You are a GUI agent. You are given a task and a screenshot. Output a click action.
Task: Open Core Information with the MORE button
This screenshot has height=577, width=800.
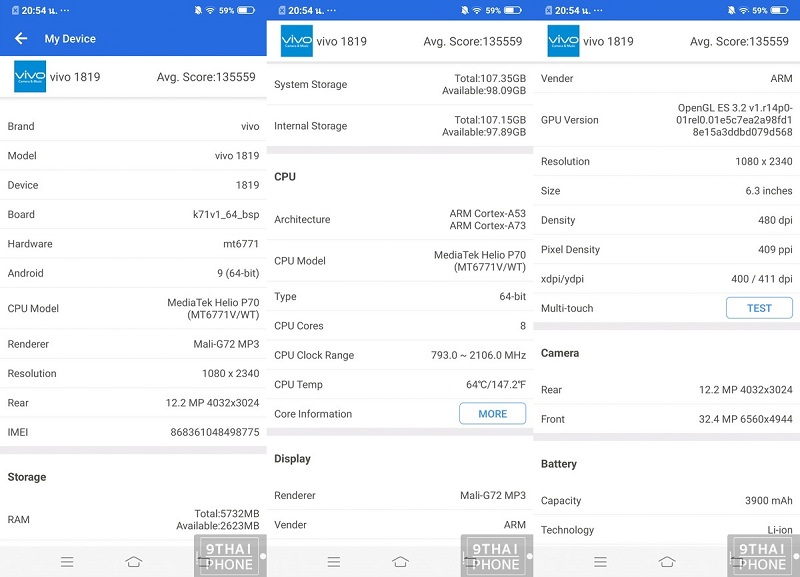pyautogui.click(x=492, y=414)
